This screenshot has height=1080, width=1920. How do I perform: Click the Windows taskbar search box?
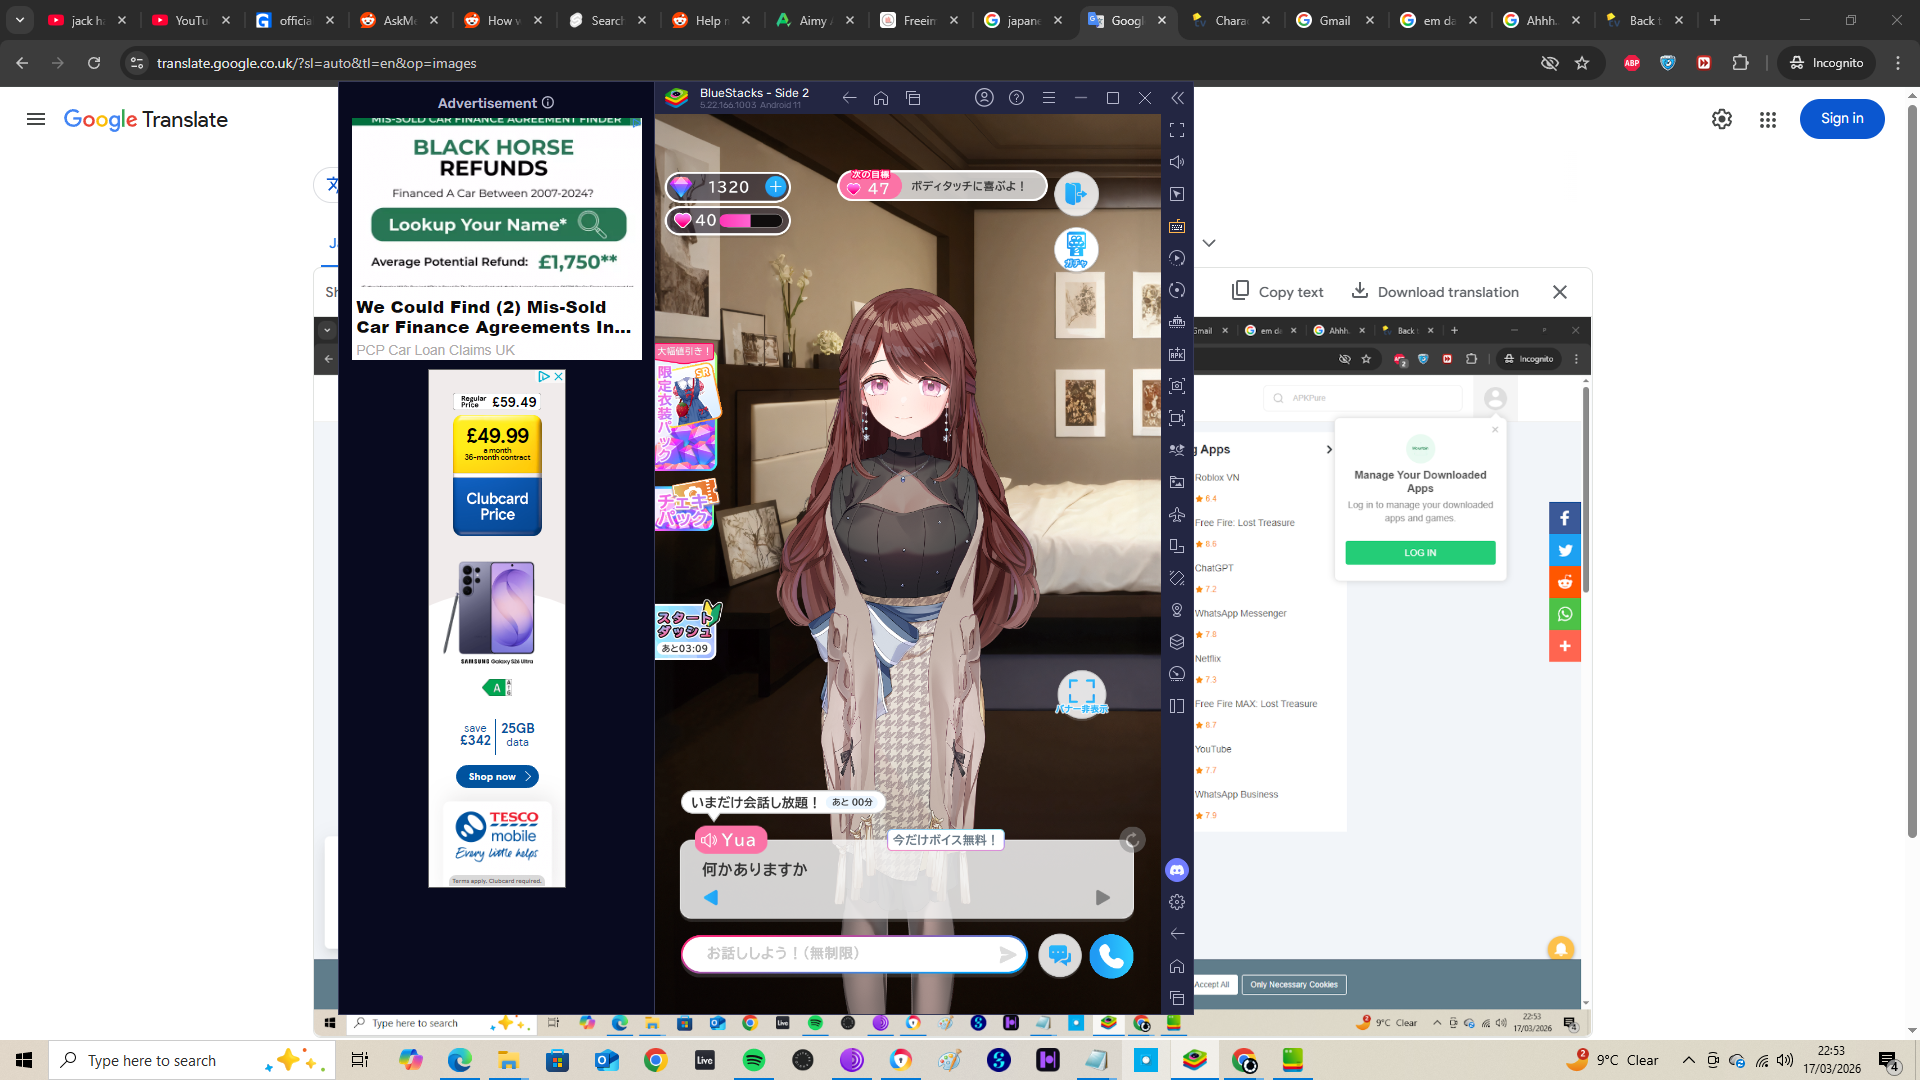[192, 1060]
